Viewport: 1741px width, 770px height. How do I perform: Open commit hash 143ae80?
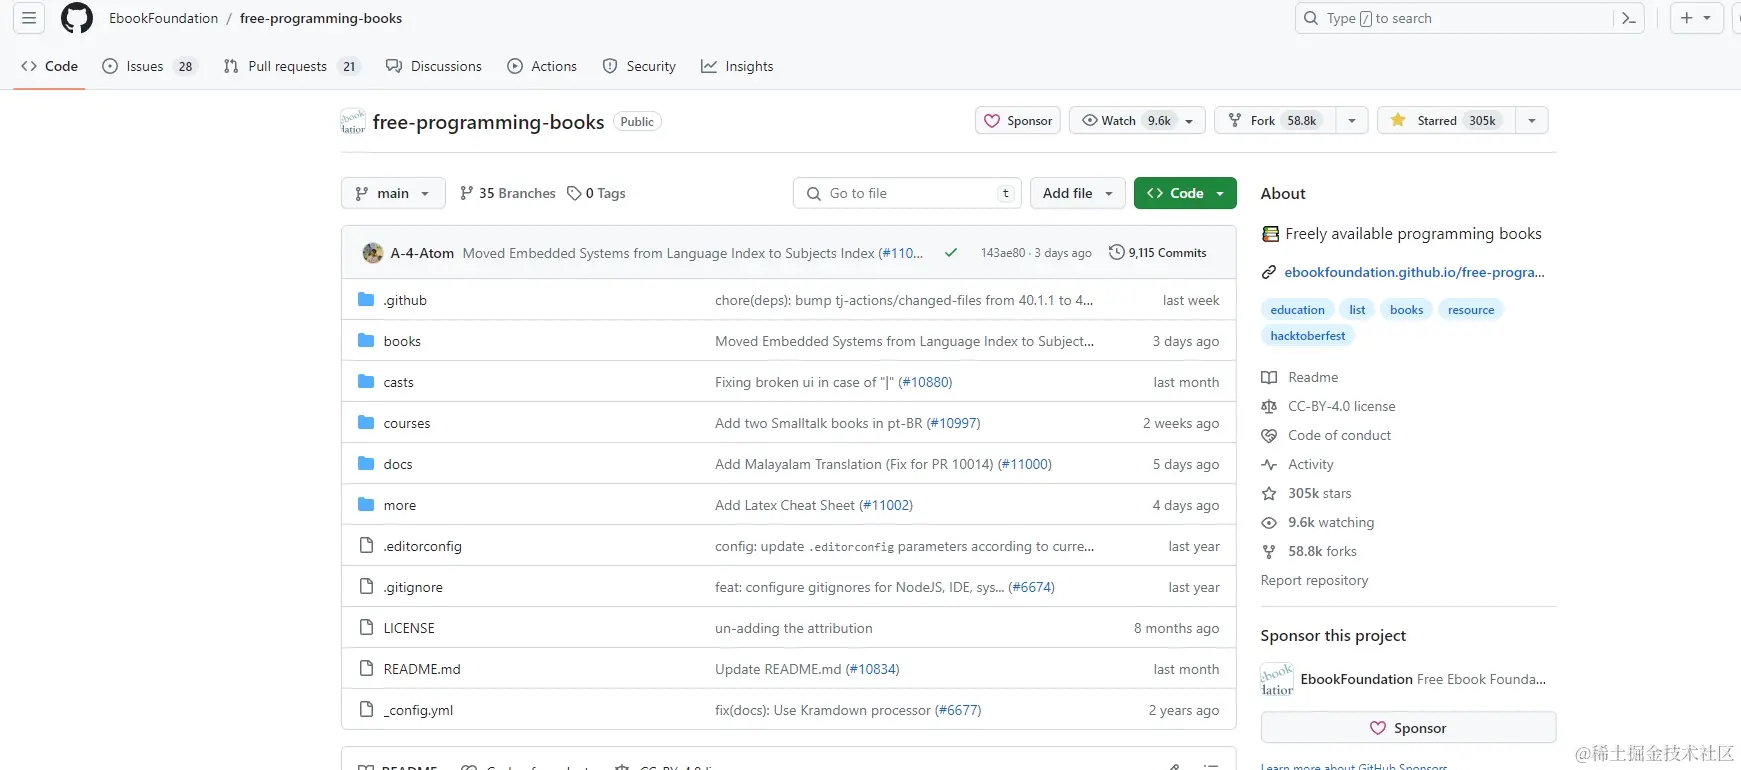tap(1003, 253)
